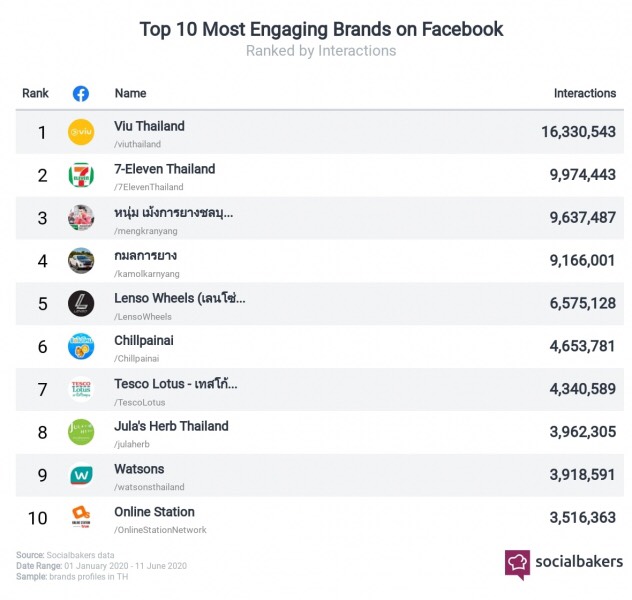Click the mengkranyang profile picture

tap(81, 218)
